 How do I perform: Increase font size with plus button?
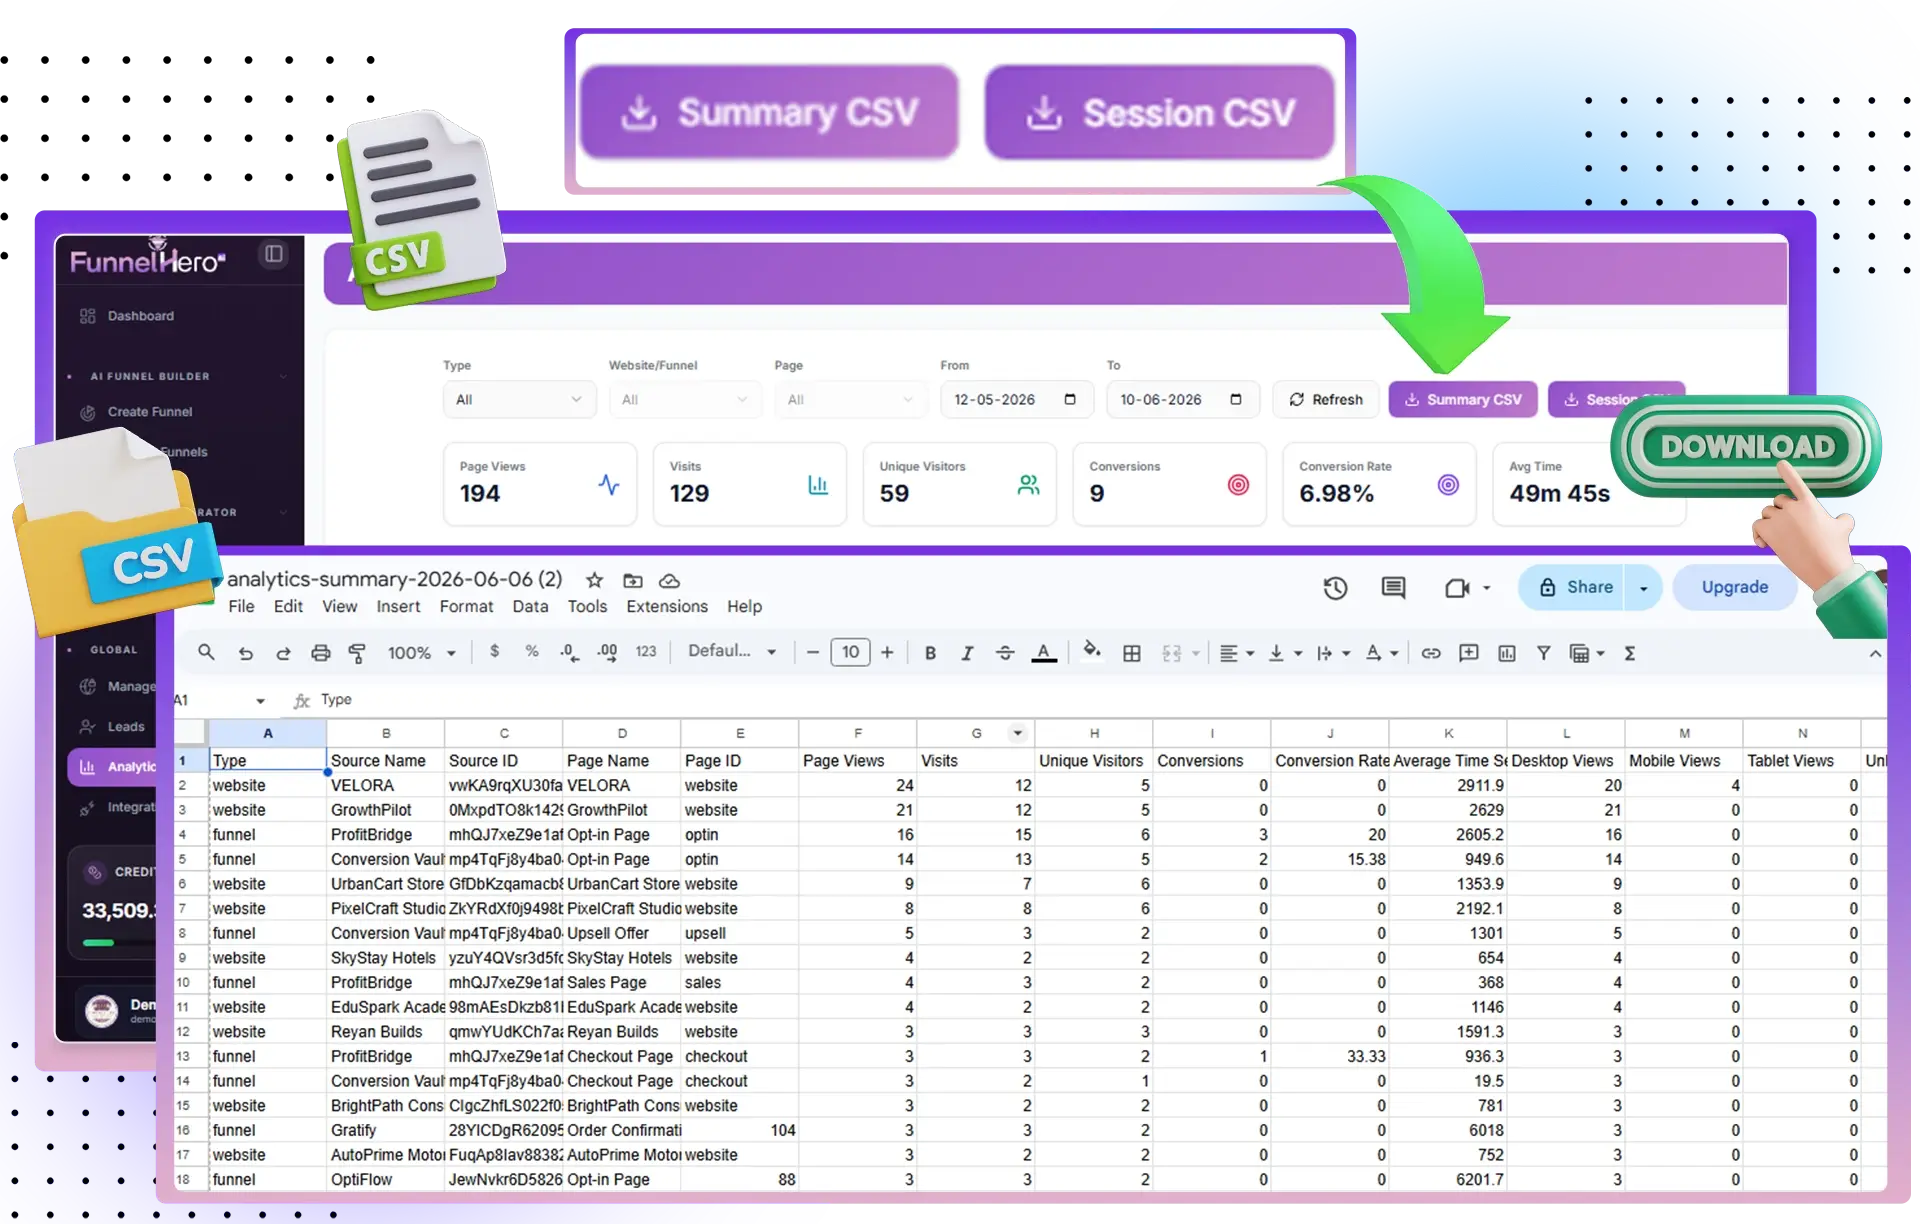pyautogui.click(x=887, y=652)
